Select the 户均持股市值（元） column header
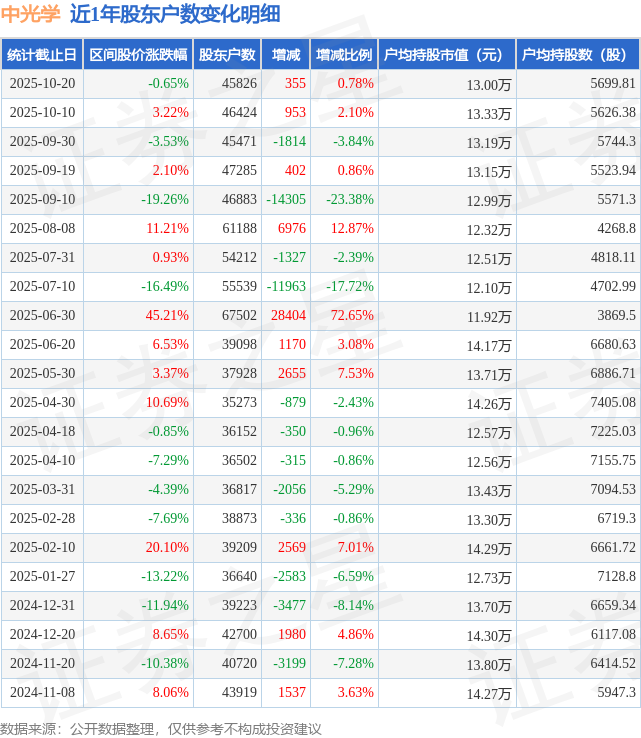Image resolution: width=641 pixels, height=738 pixels. tap(446, 55)
